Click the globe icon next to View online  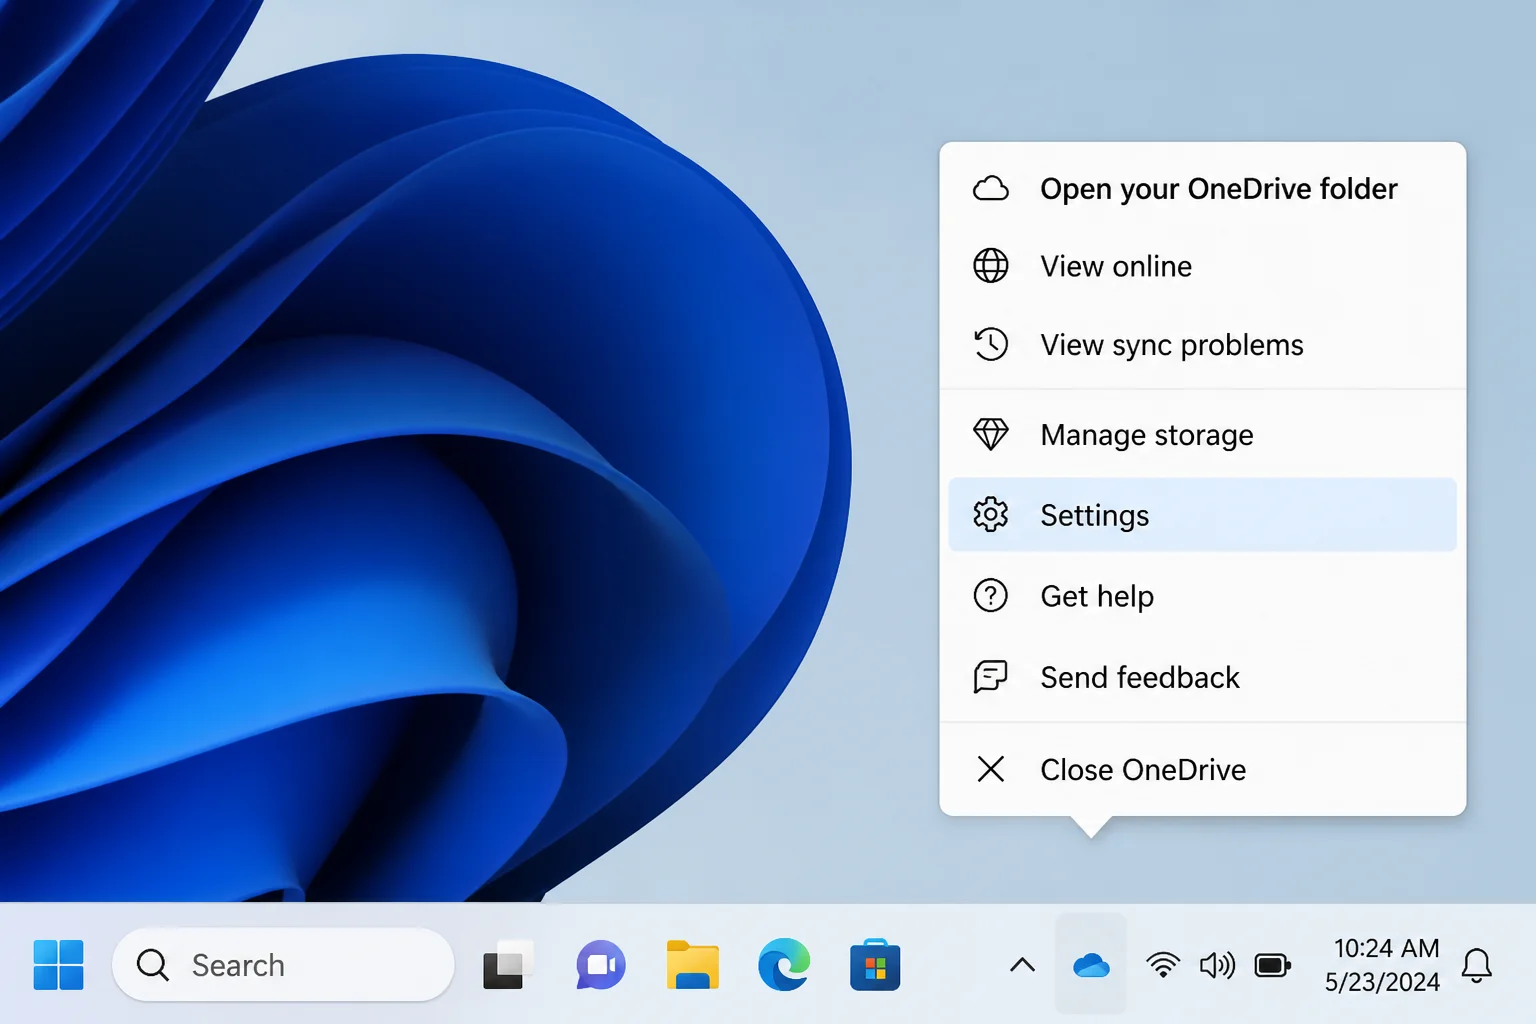pyautogui.click(x=991, y=266)
